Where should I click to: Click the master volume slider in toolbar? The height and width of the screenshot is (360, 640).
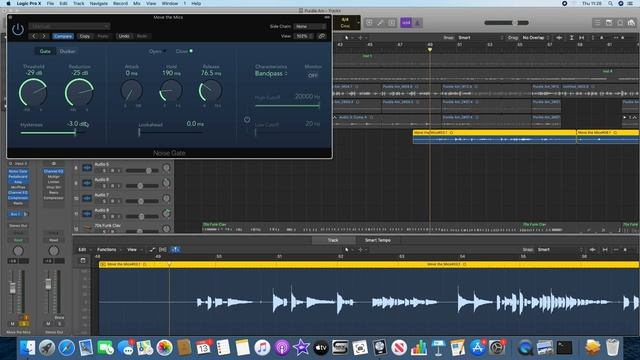(506, 23)
